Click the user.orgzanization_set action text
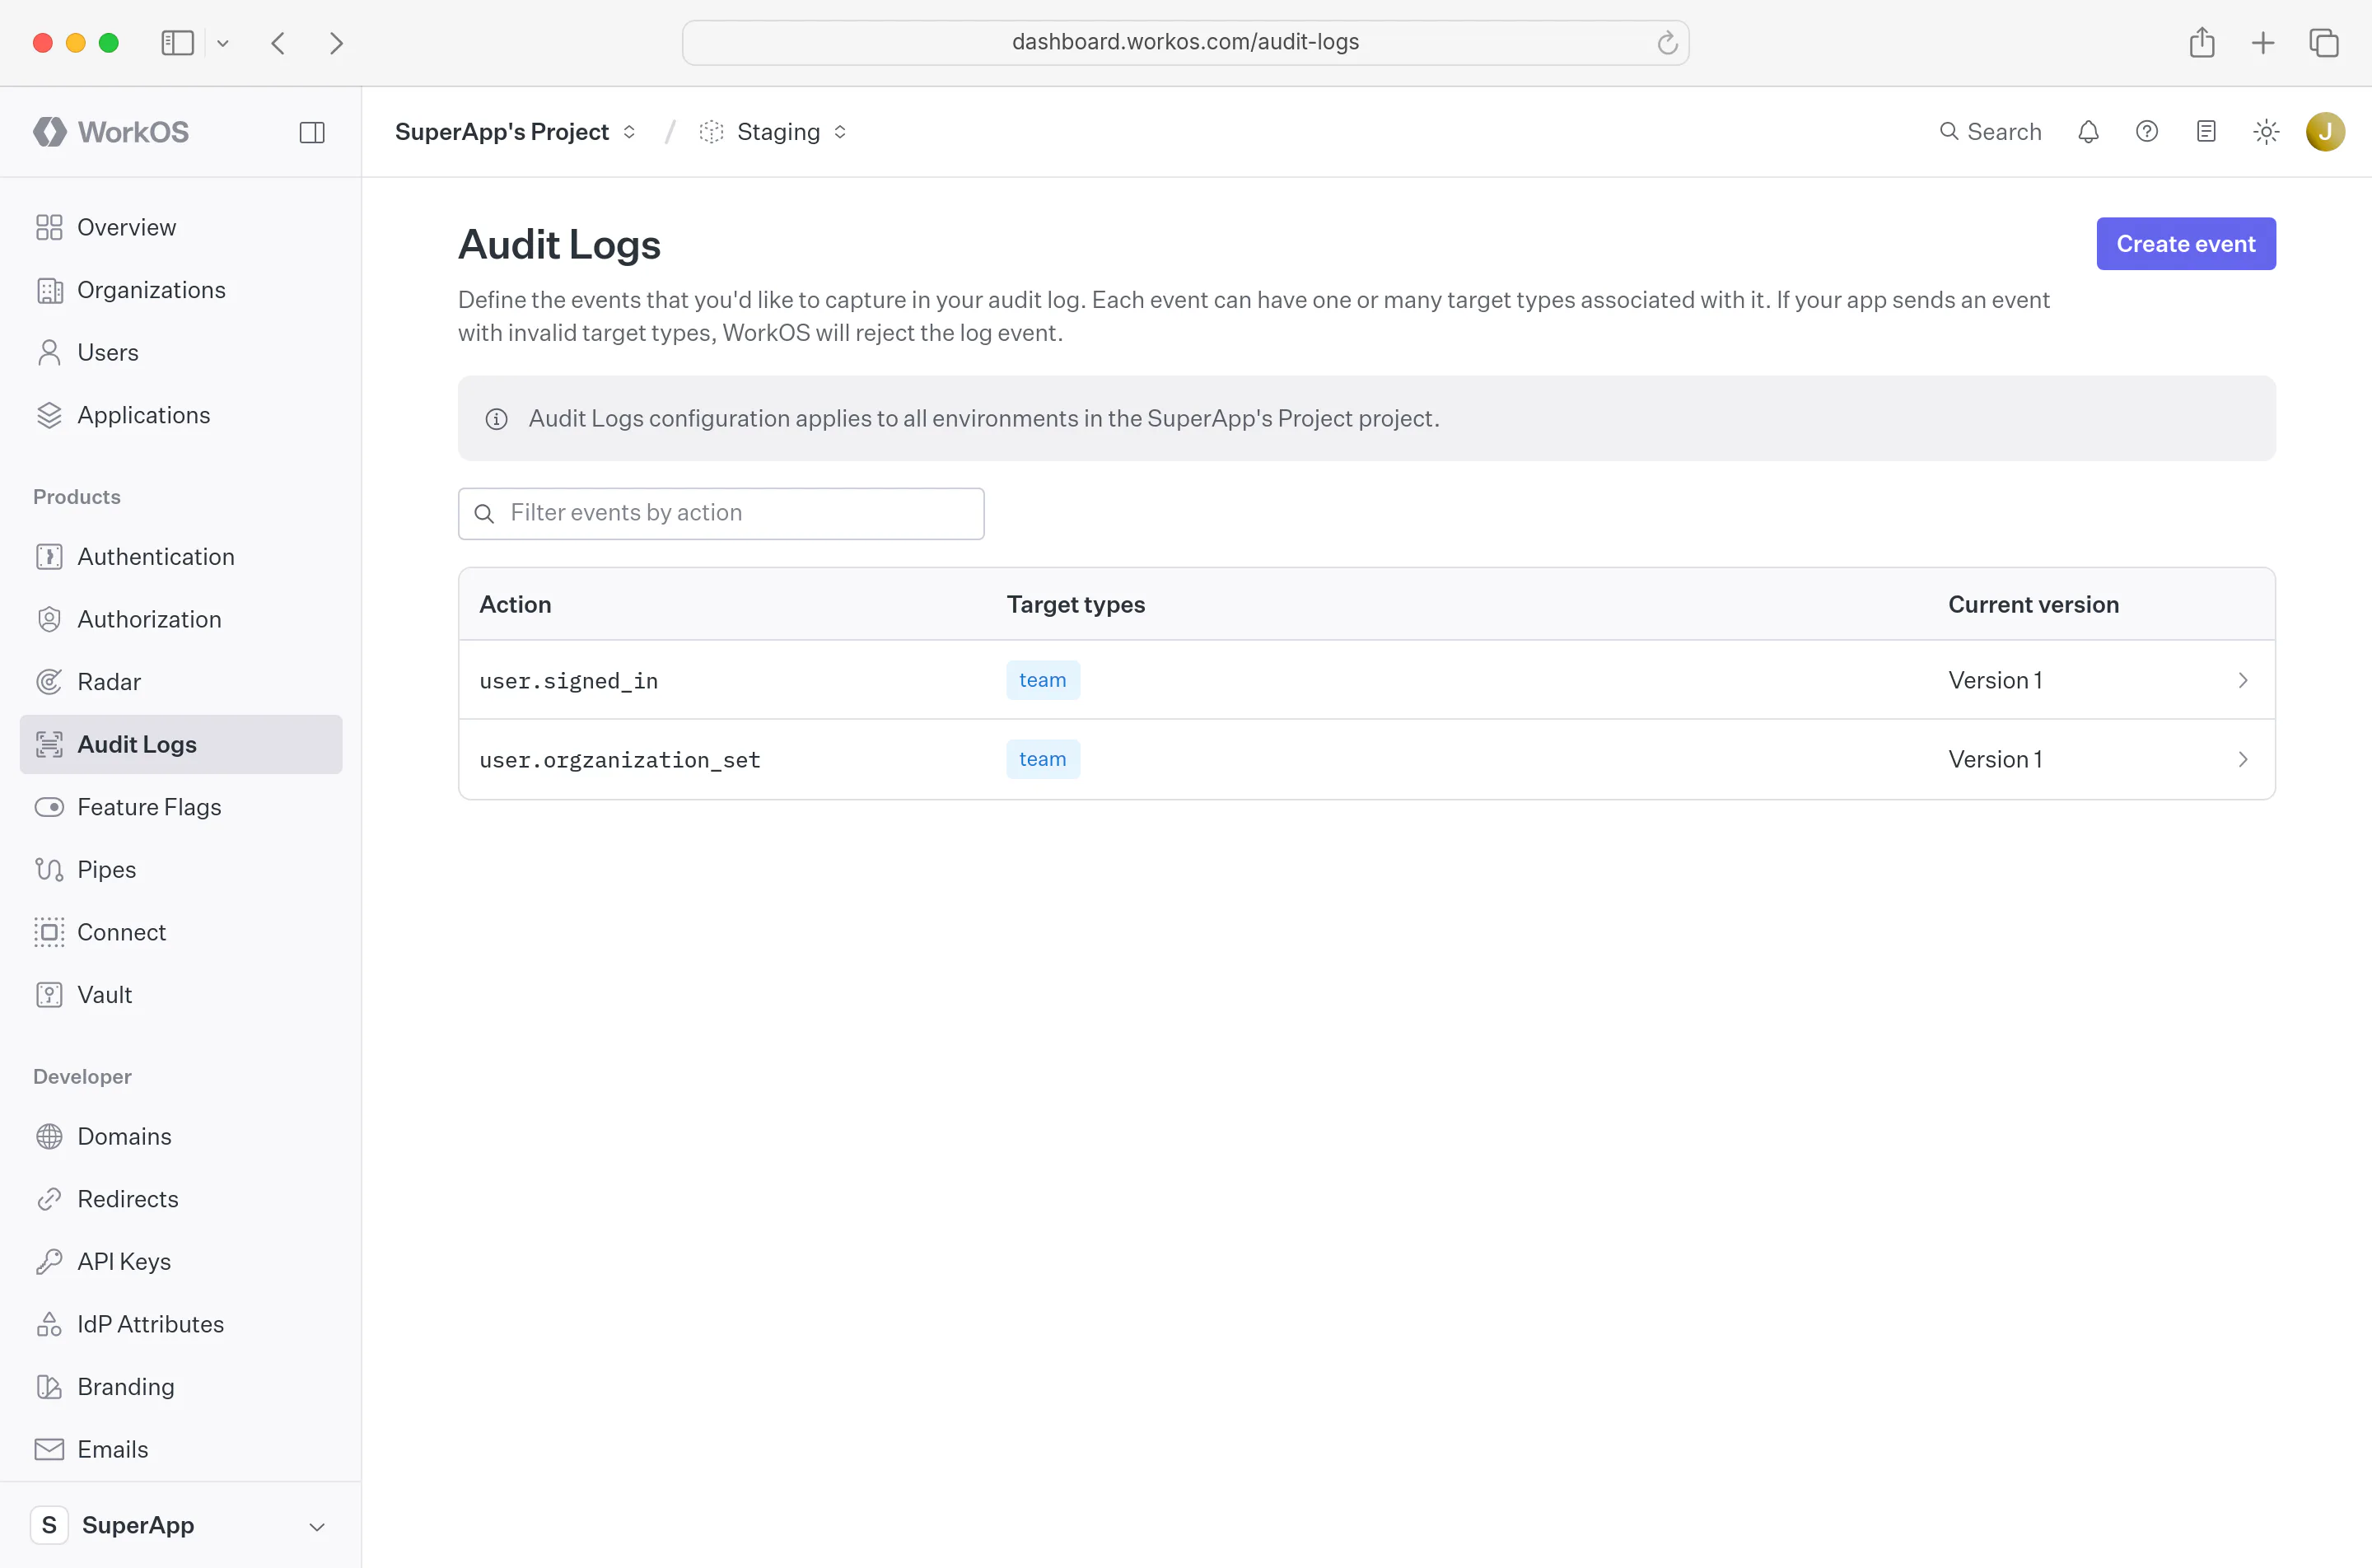This screenshot has height=1568, width=2372. tap(620, 760)
